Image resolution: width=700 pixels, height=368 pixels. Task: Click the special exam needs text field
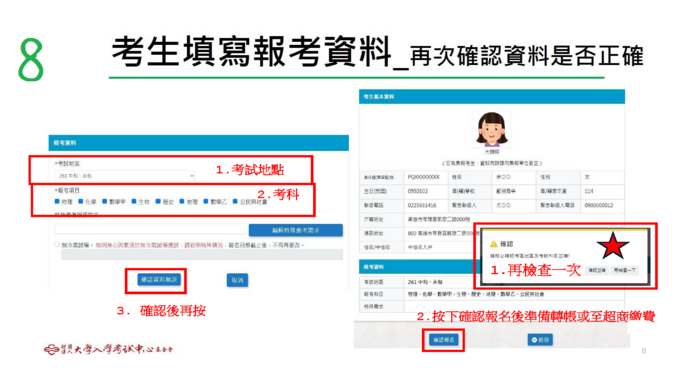pyautogui.click(x=150, y=230)
